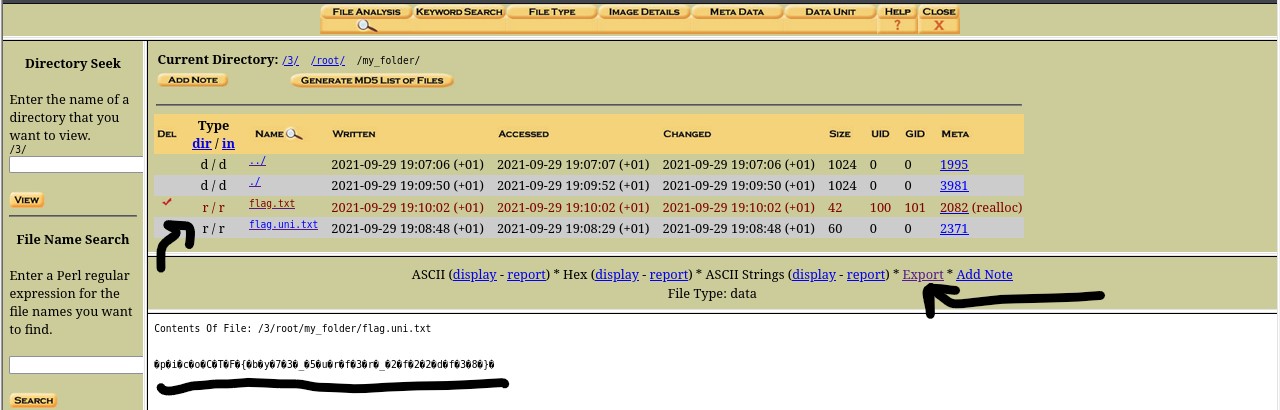Click flag.uni.txt size value 60

pos(835,229)
